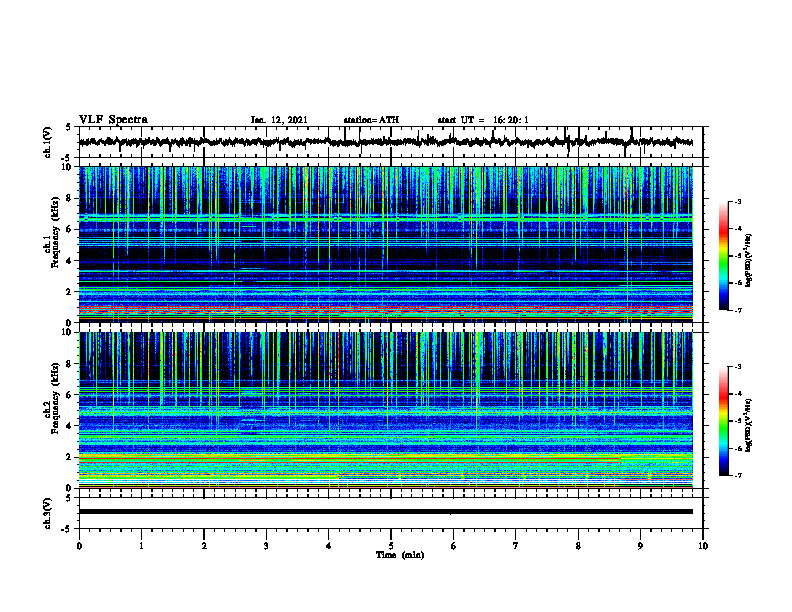Click the "-3" label on ch.1 color bar

tap(738, 202)
